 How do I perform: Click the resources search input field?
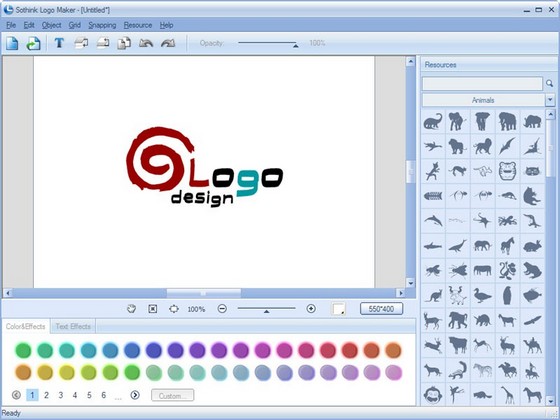[482, 84]
